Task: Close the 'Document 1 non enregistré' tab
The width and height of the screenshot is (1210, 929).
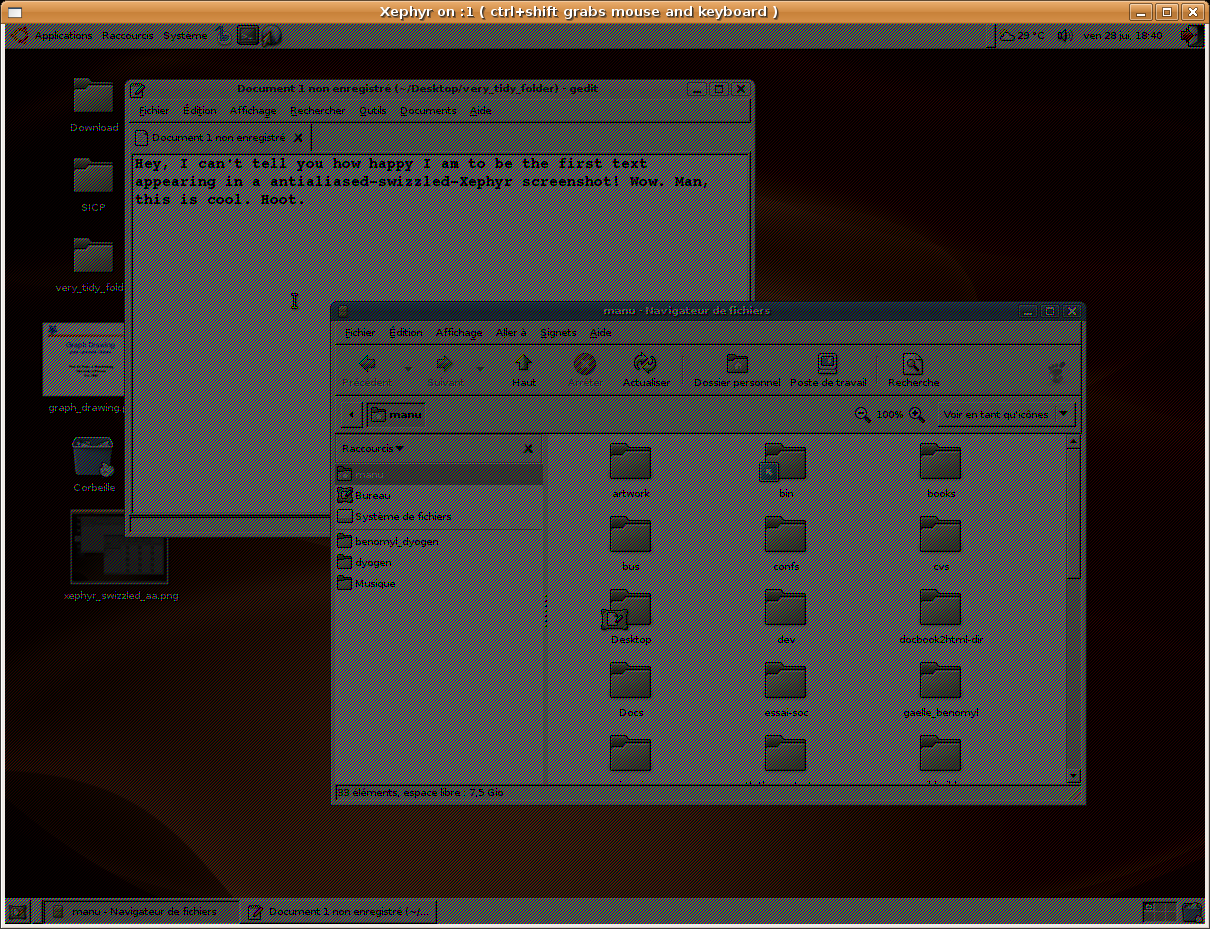Action: (x=298, y=138)
